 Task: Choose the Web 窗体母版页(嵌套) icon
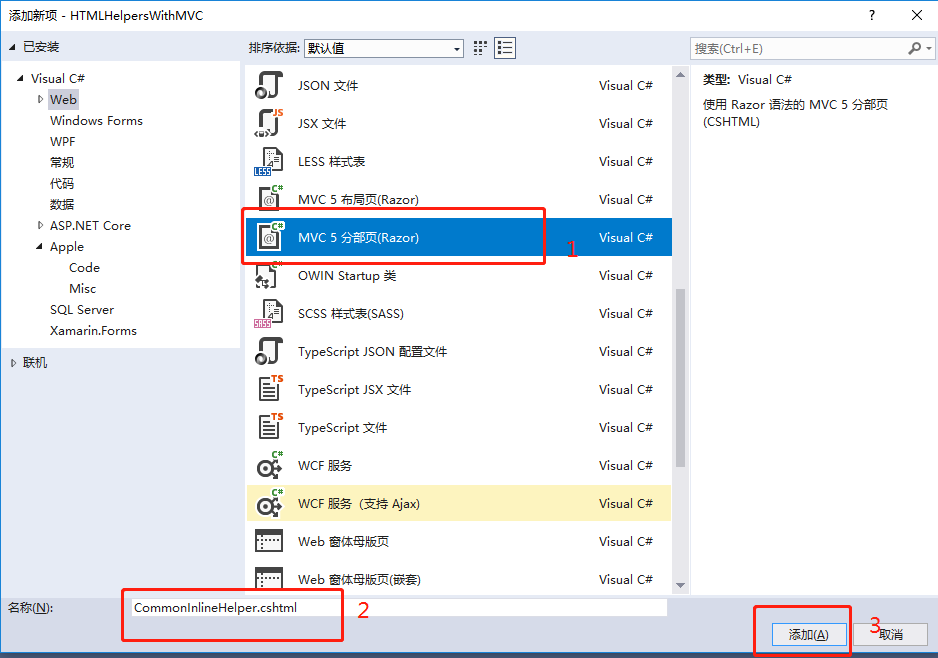click(269, 578)
